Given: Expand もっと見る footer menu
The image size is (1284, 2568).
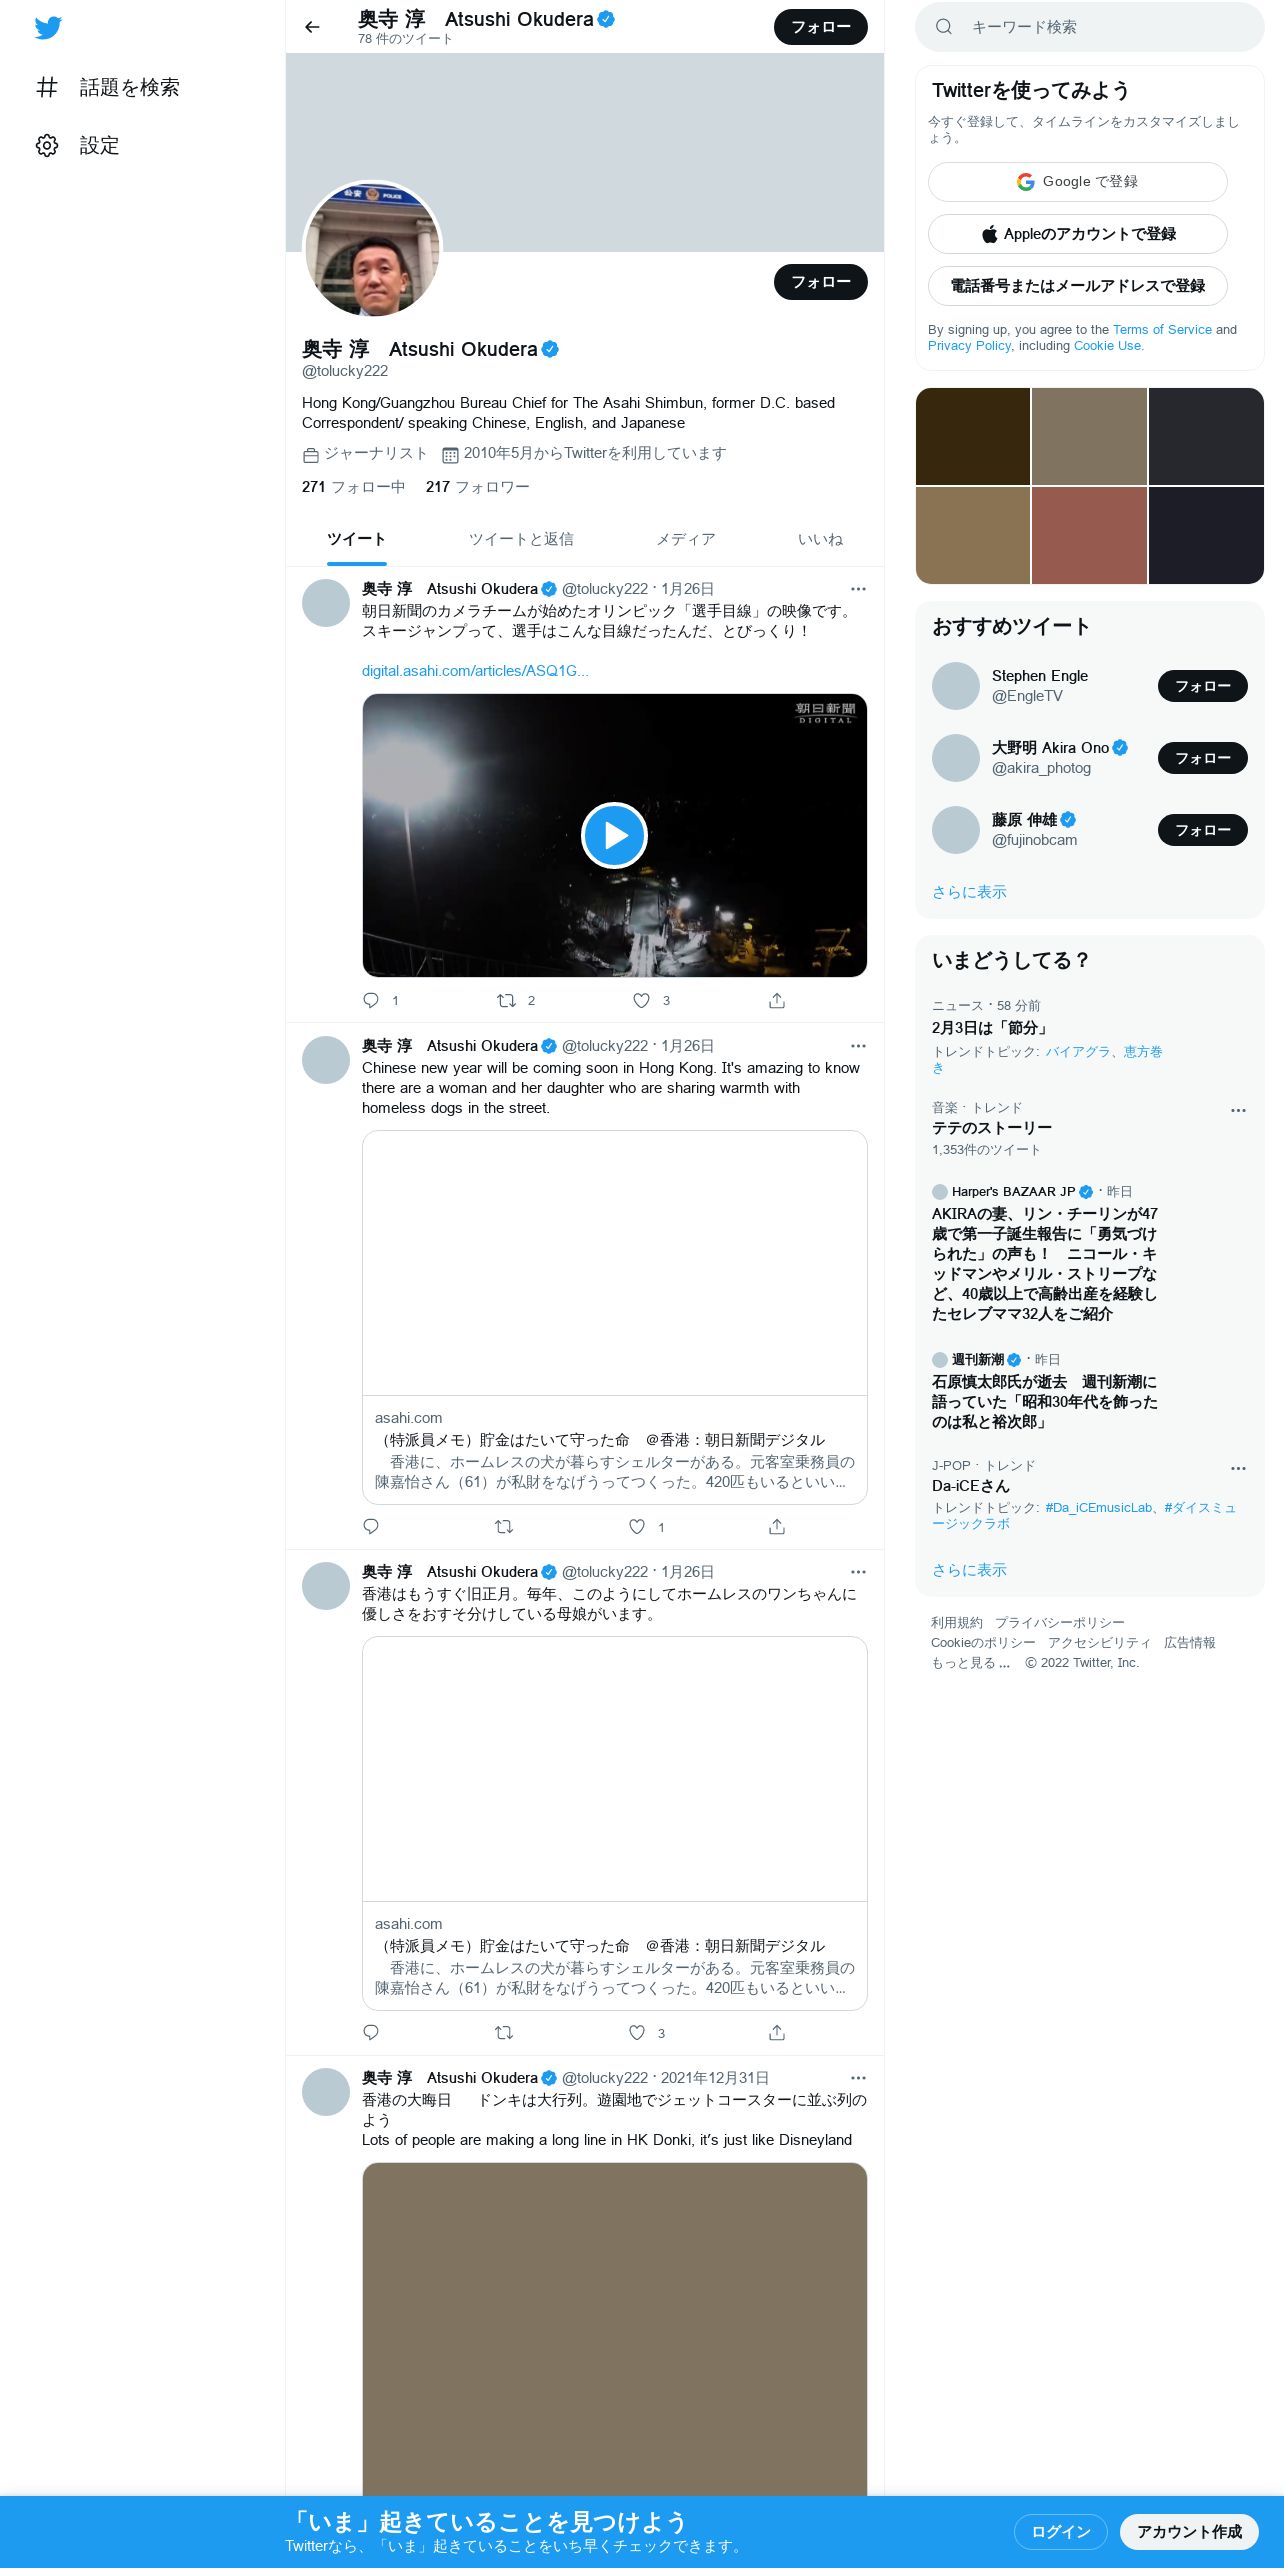Looking at the screenshot, I should point(970,1663).
